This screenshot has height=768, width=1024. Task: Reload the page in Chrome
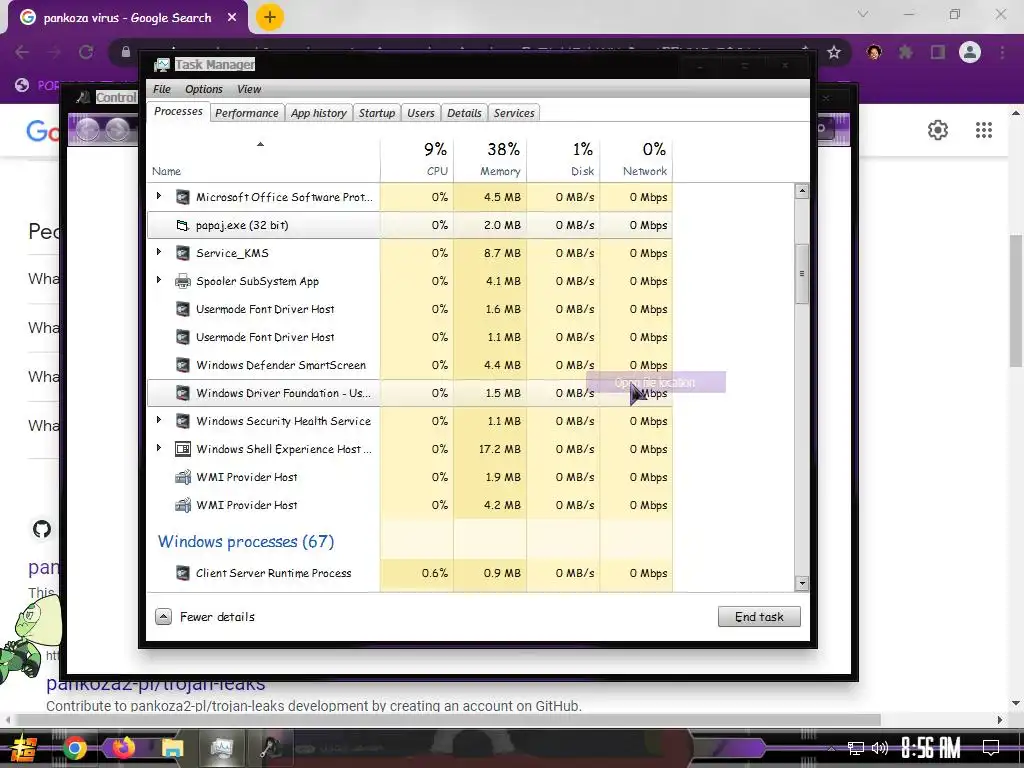[x=86, y=52]
